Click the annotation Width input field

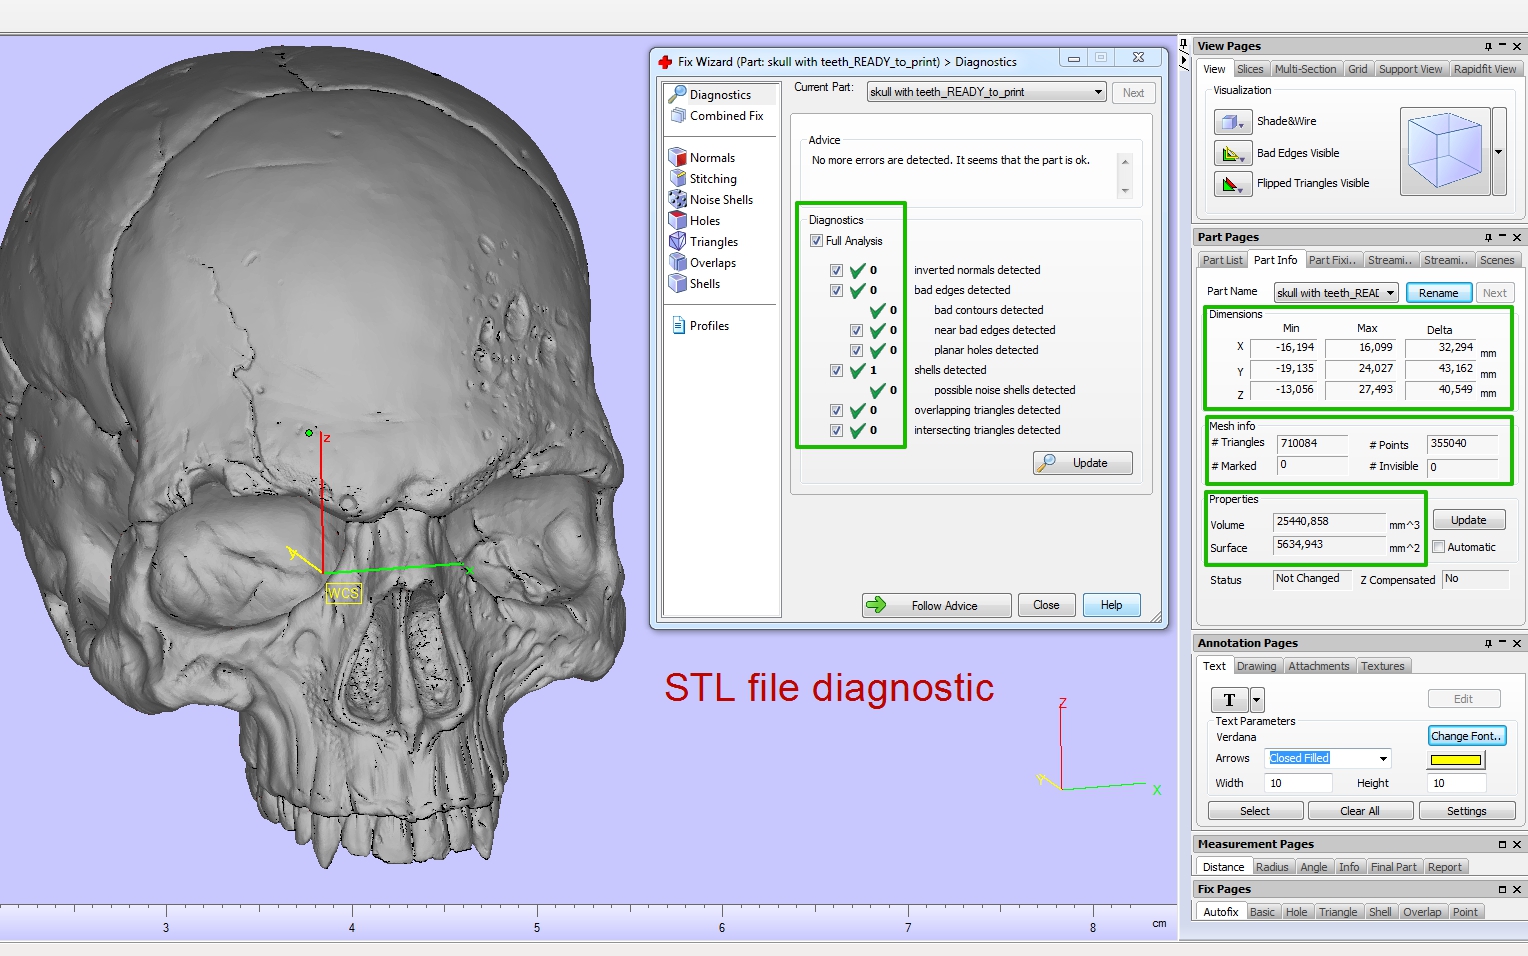(x=1298, y=783)
